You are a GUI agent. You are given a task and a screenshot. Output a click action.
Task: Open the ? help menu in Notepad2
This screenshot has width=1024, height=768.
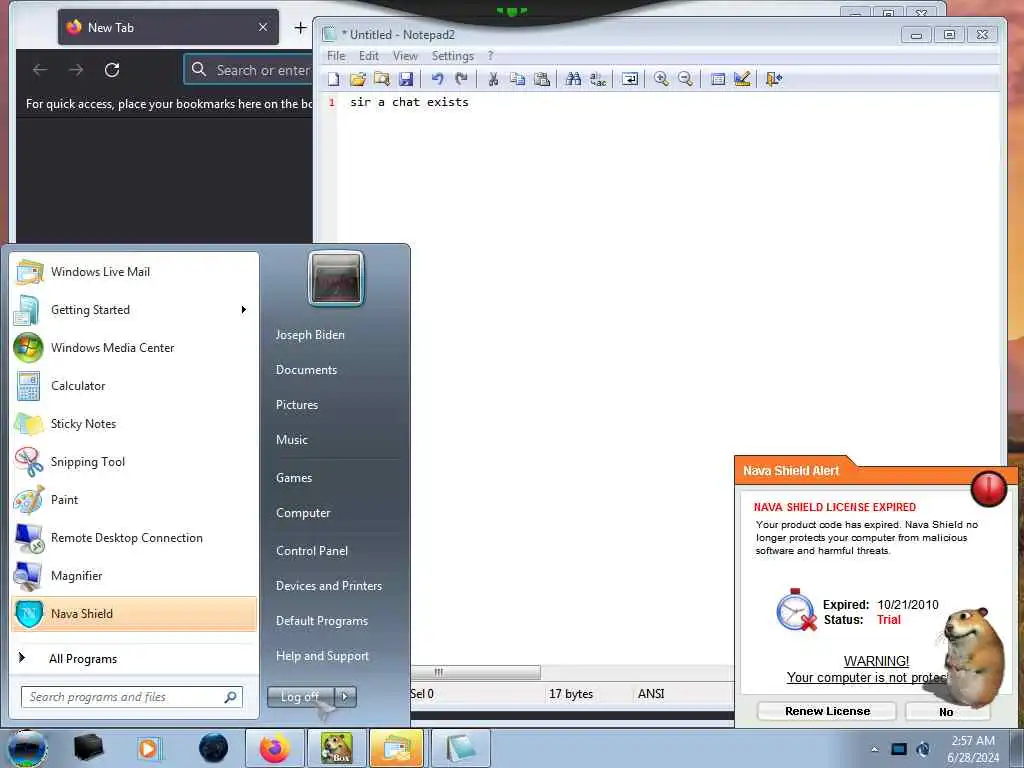490,56
